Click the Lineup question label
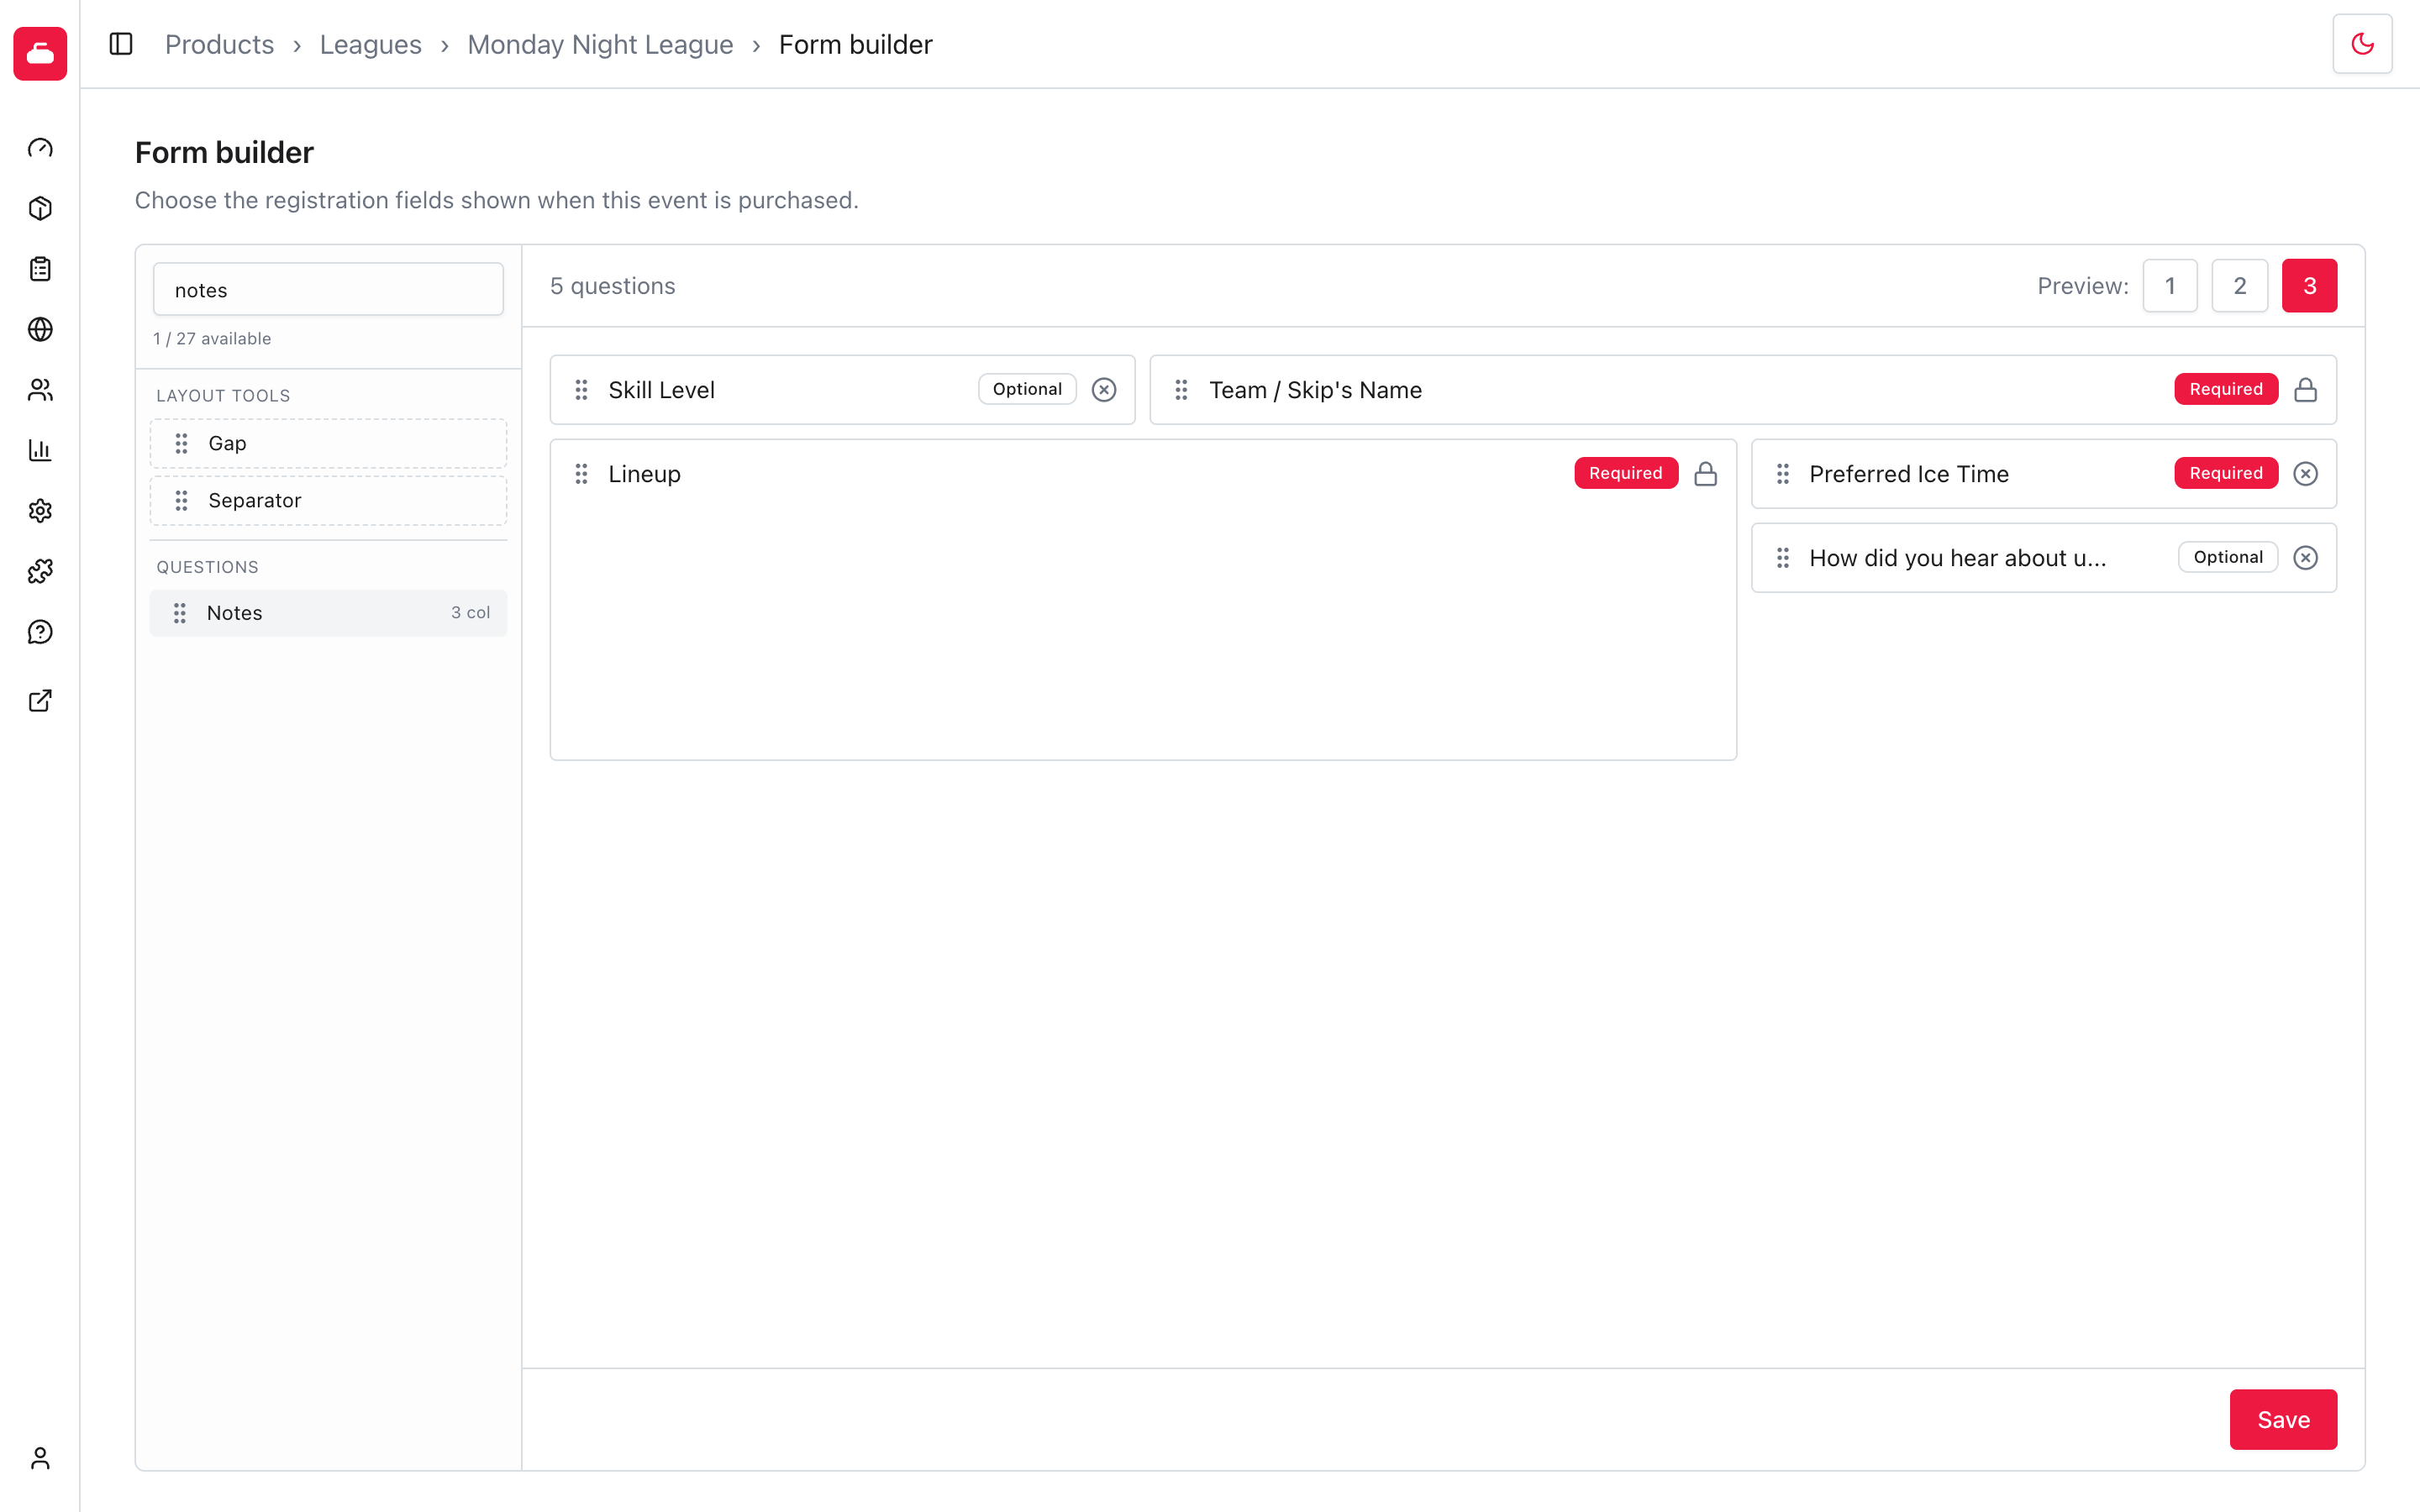Screen dimensions: 2420x1512 coord(644,474)
